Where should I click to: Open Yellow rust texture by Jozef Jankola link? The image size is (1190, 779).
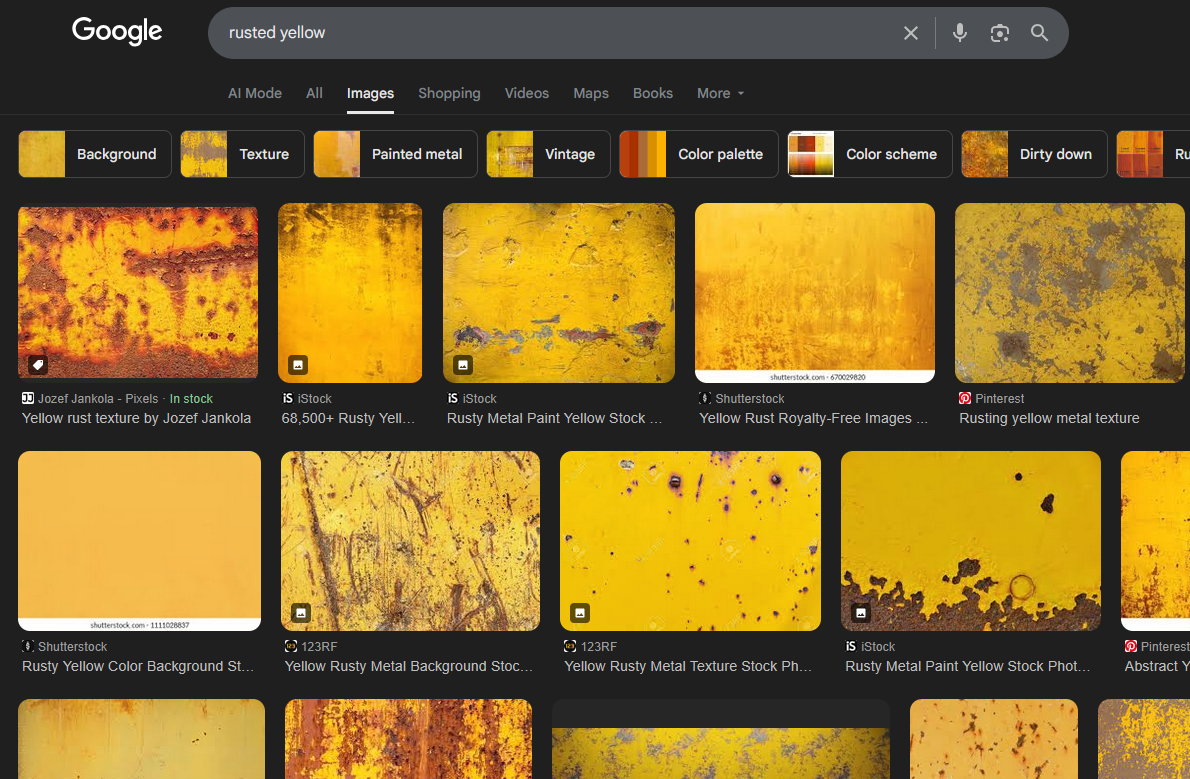coord(136,418)
